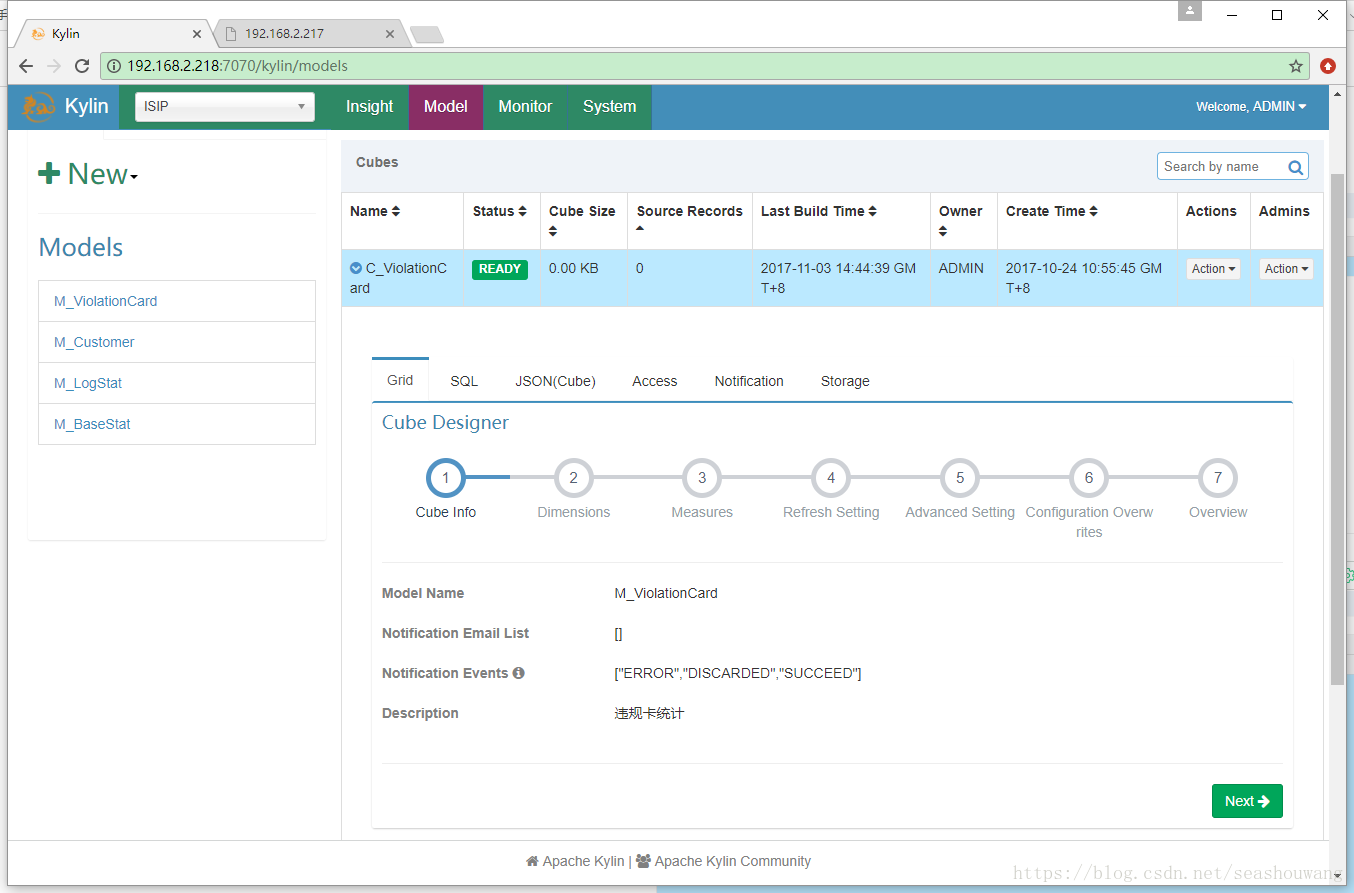Switch to the Access tab
The width and height of the screenshot is (1354, 893).
coord(655,381)
